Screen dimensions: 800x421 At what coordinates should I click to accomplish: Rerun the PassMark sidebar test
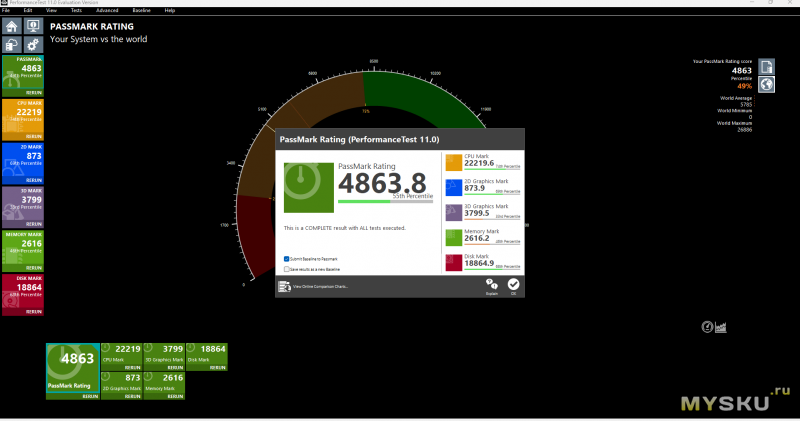tap(34, 93)
